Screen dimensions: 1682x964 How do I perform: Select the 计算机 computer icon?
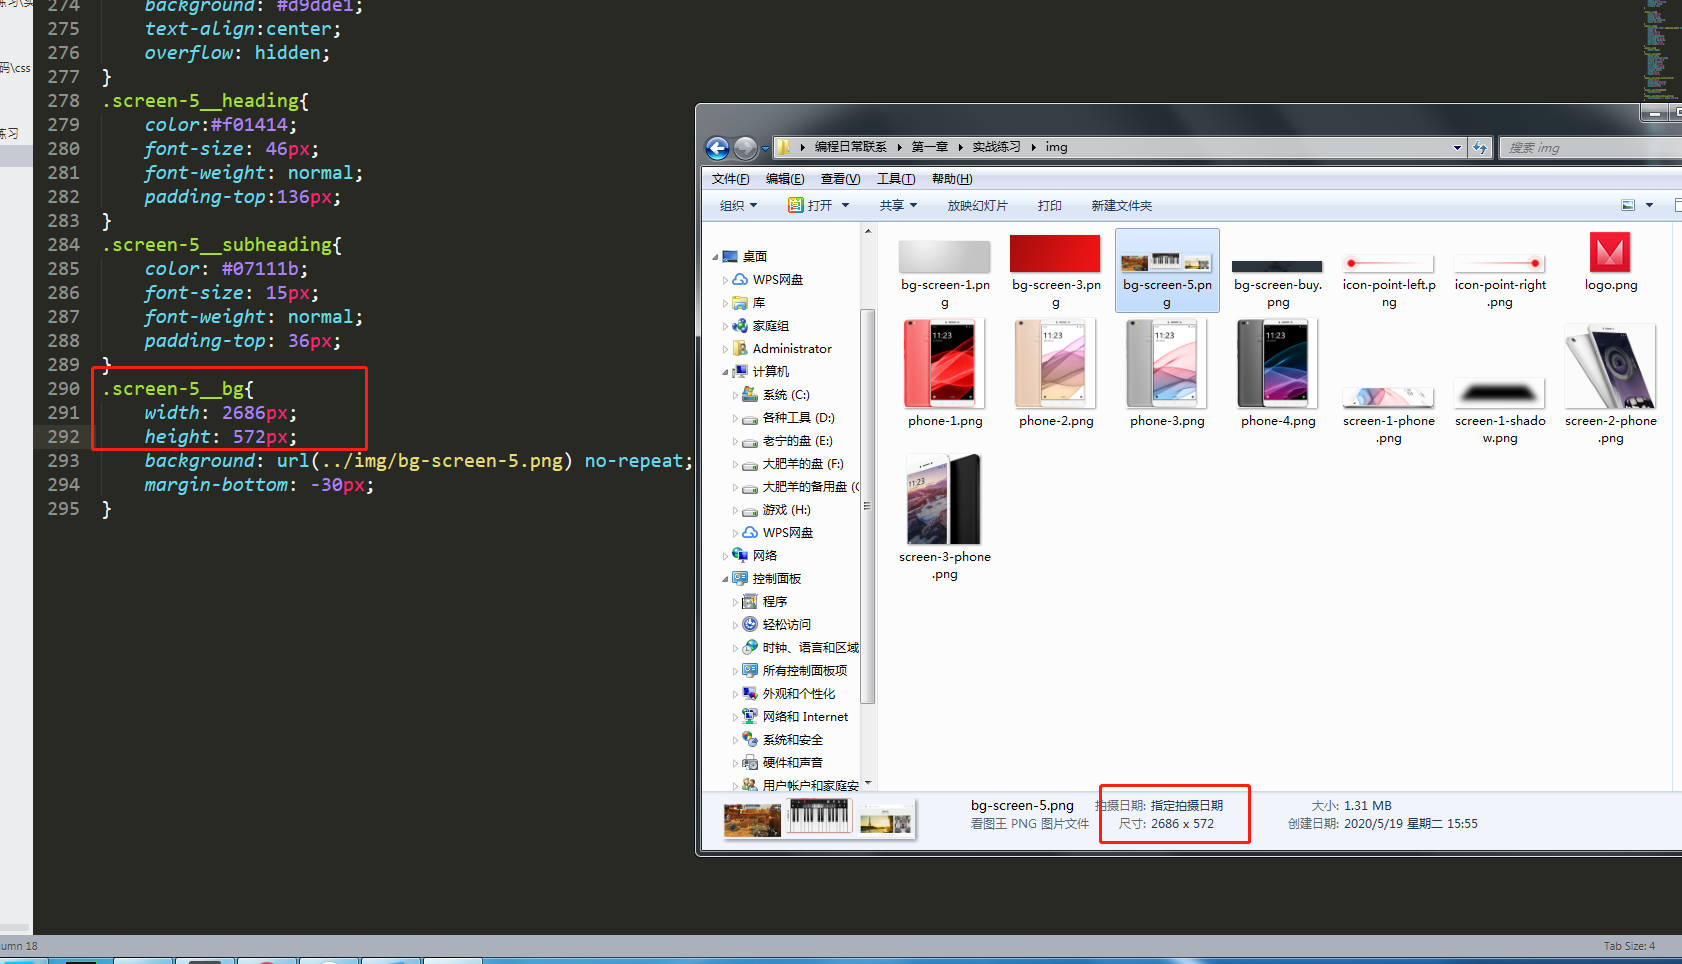tap(740, 372)
